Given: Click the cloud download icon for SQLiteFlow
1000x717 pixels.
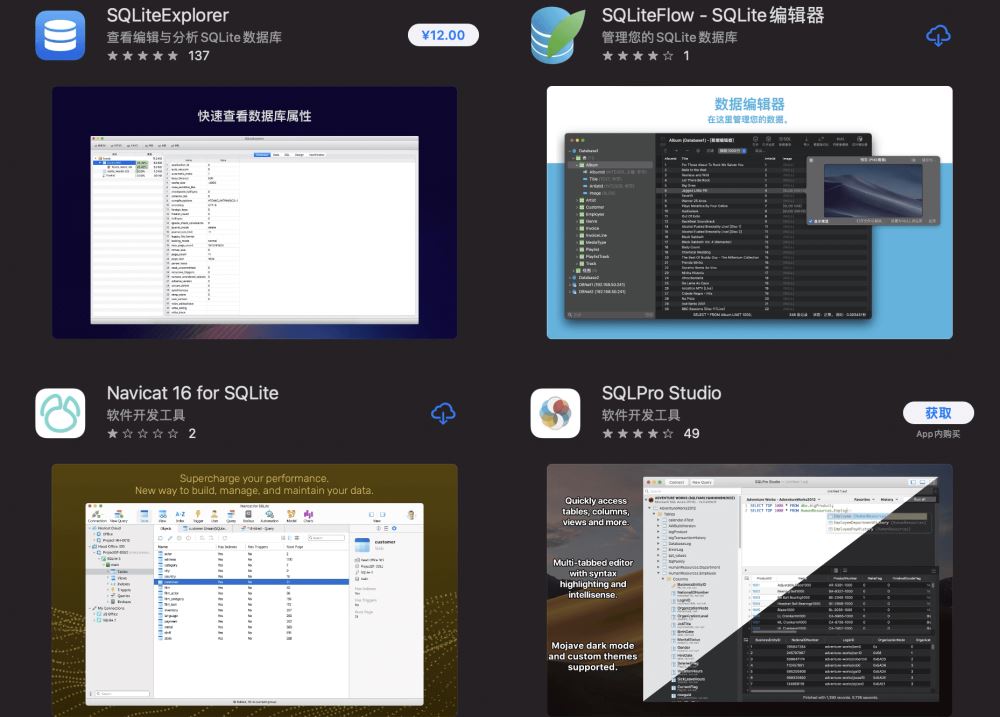Looking at the screenshot, I should click(938, 35).
